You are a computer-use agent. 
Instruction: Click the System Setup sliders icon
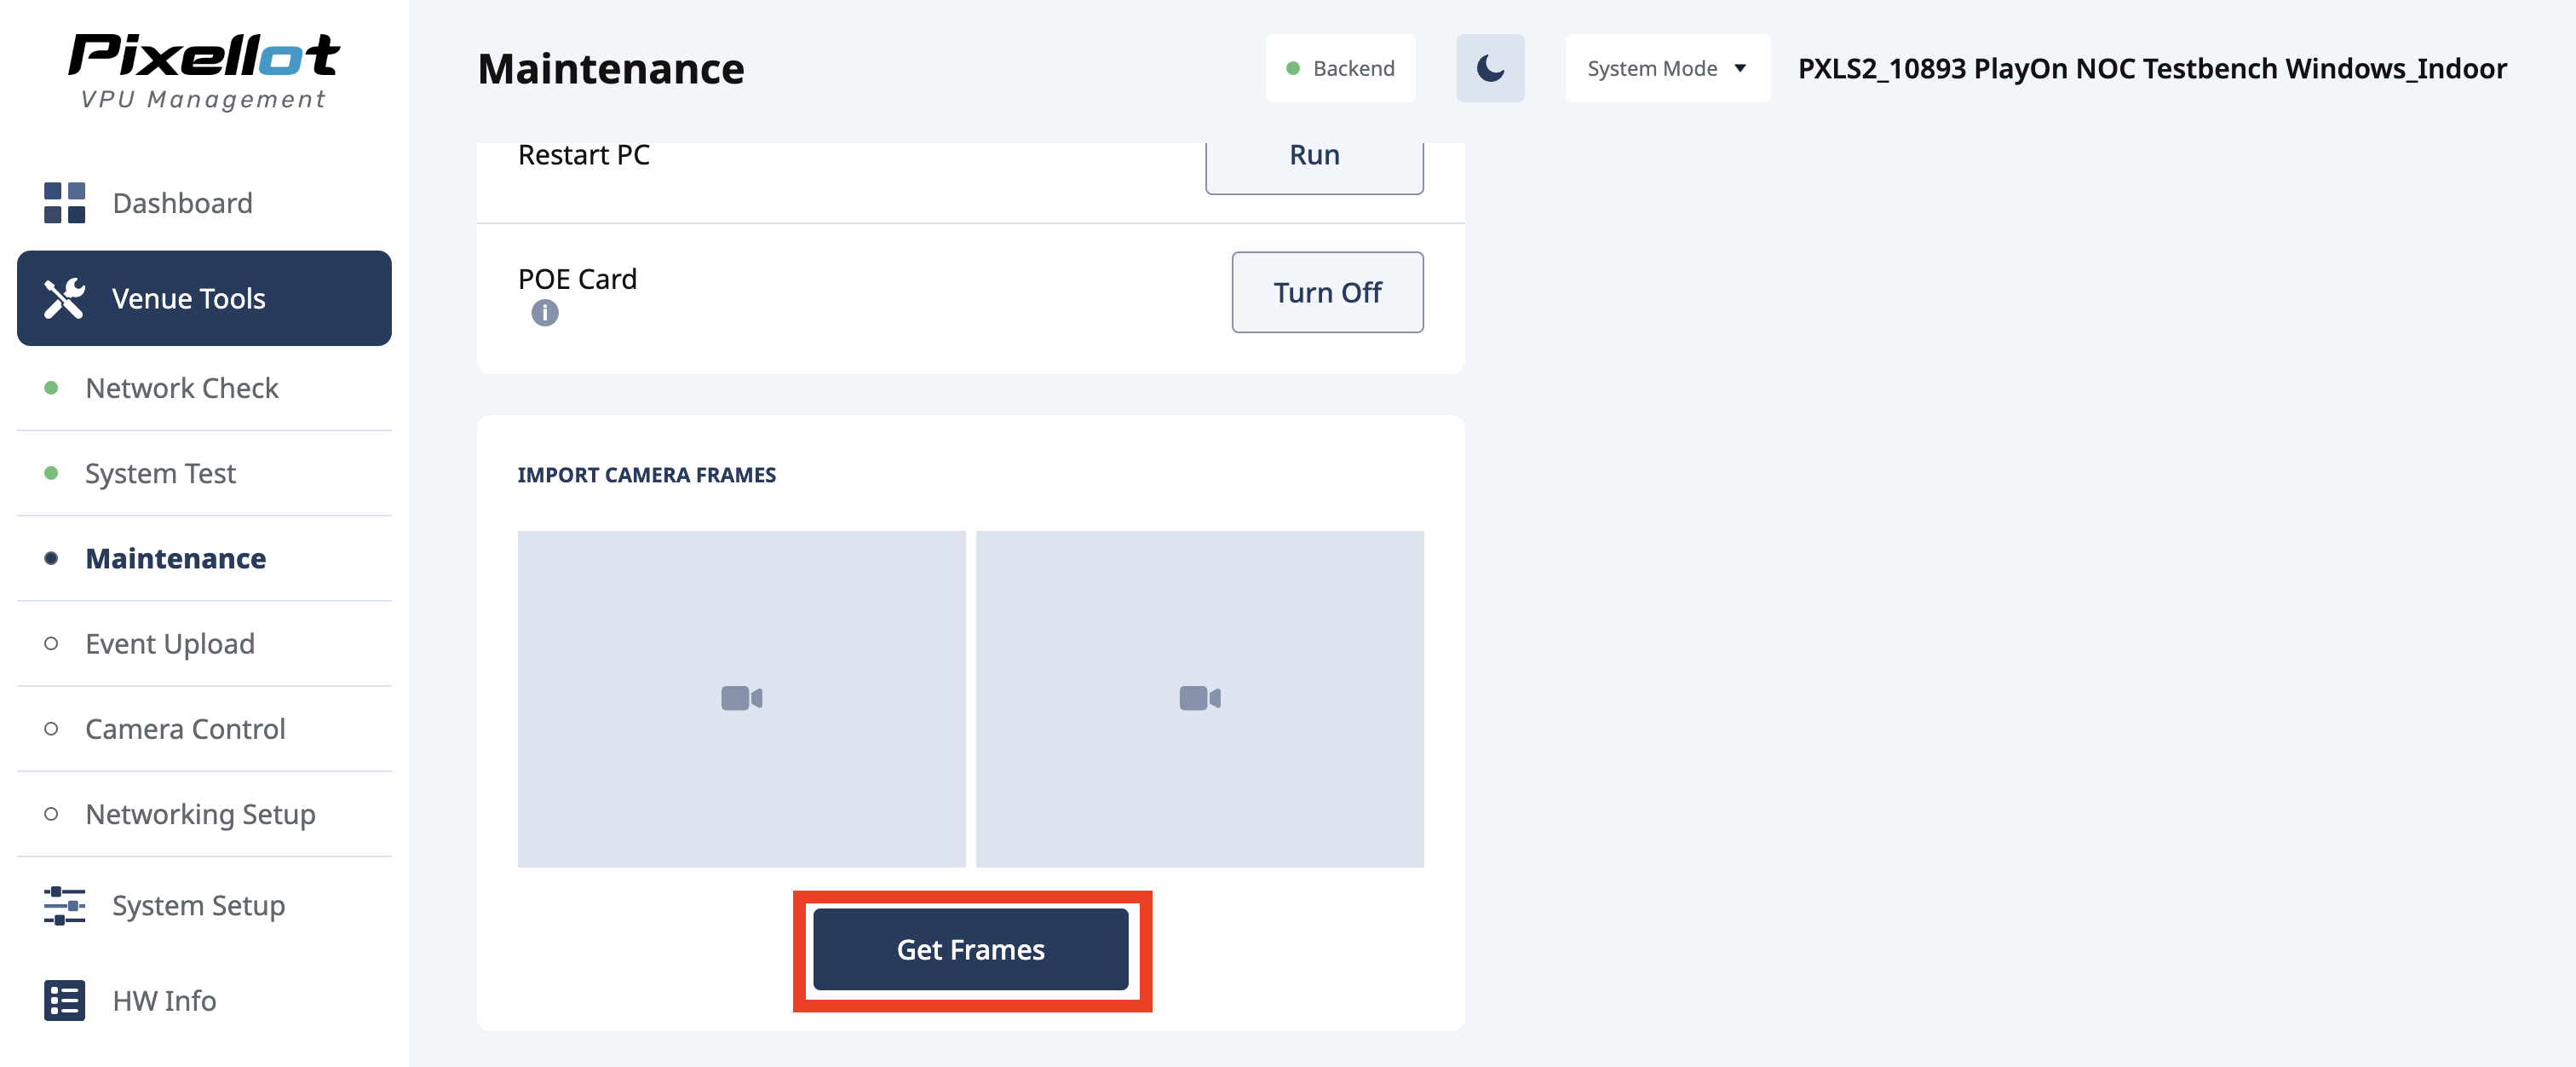point(64,905)
